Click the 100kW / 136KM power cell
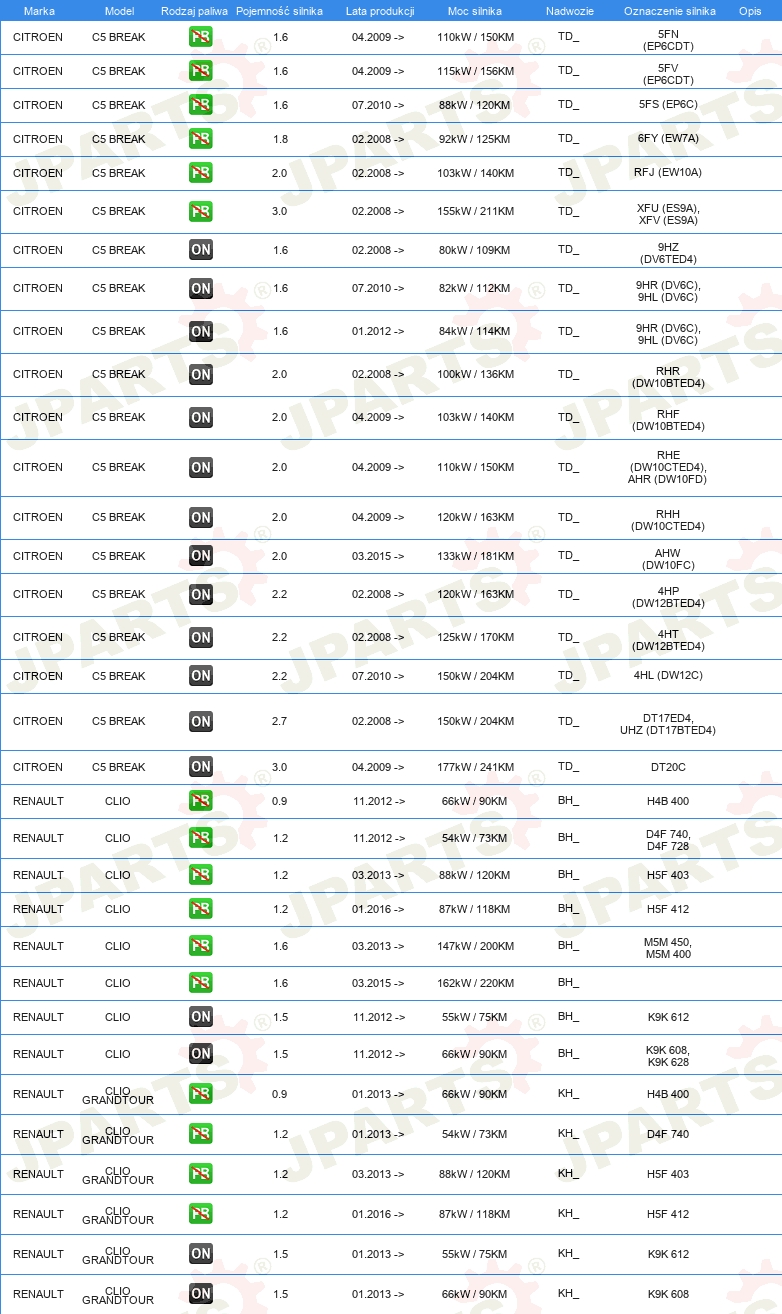782x1314 pixels. 475,374
